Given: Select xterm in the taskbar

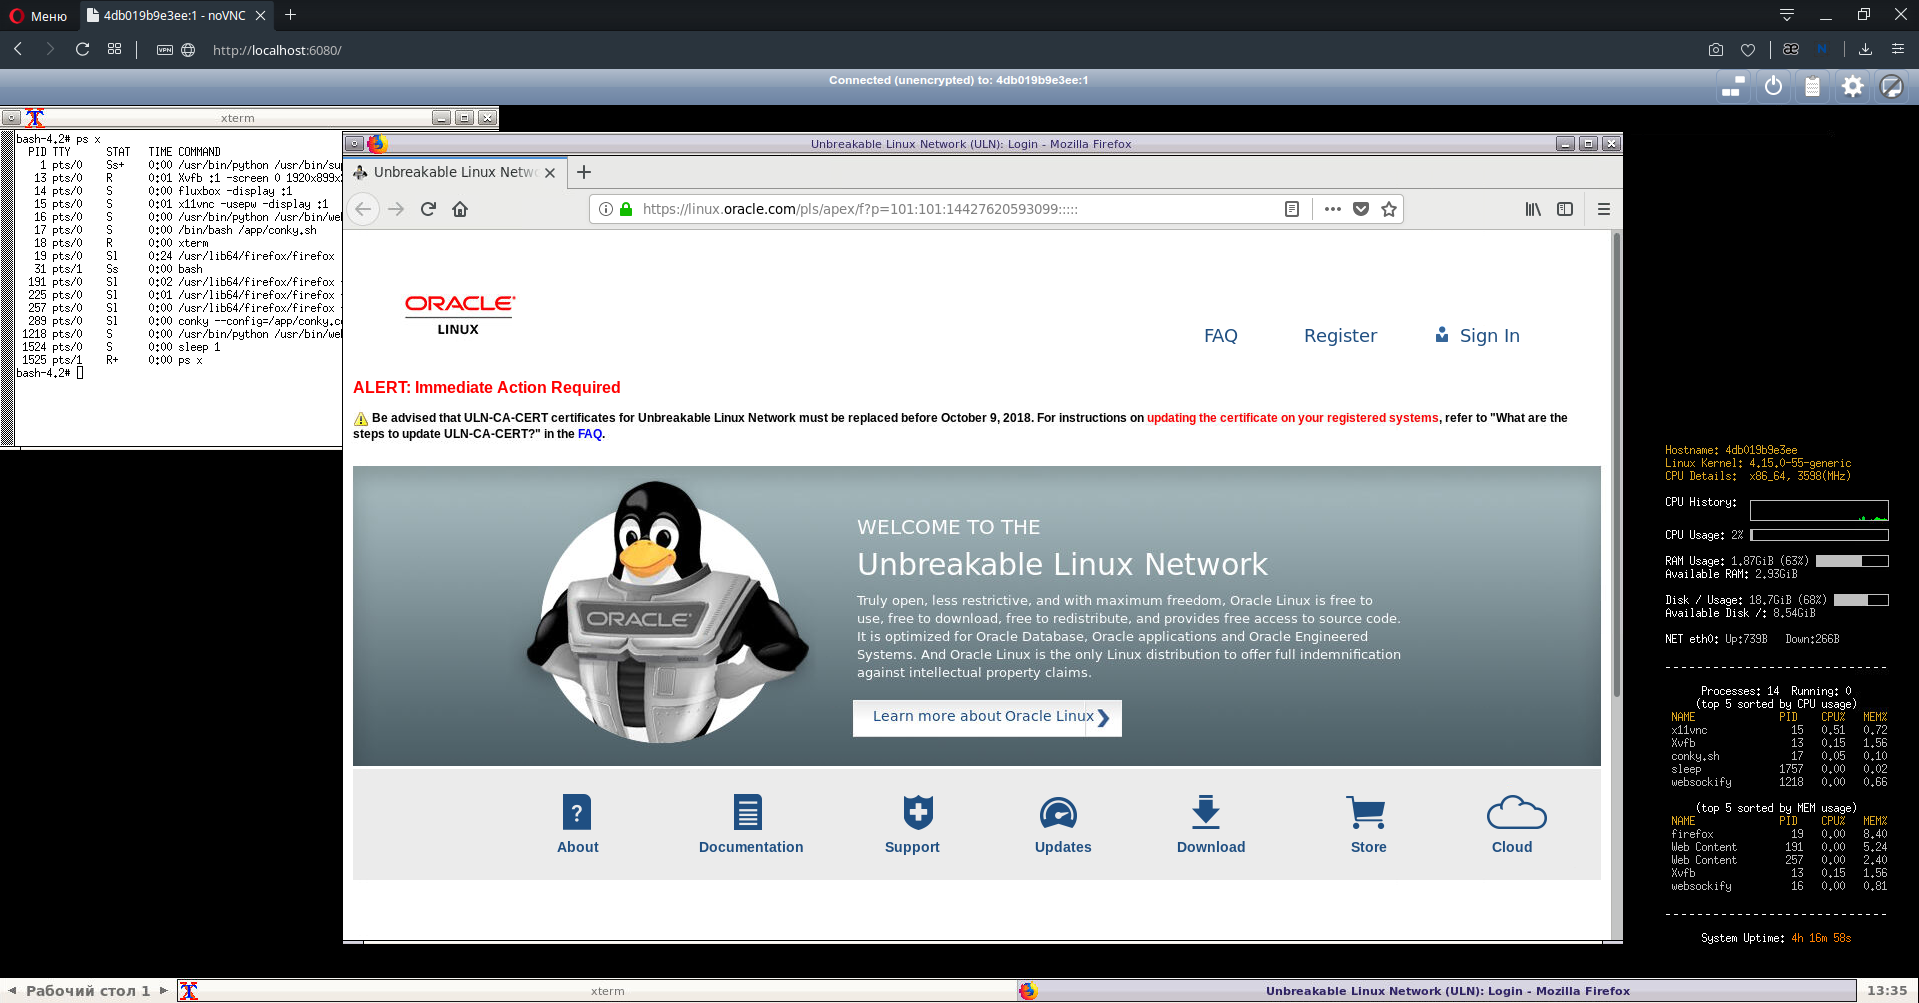Looking at the screenshot, I should (598, 991).
